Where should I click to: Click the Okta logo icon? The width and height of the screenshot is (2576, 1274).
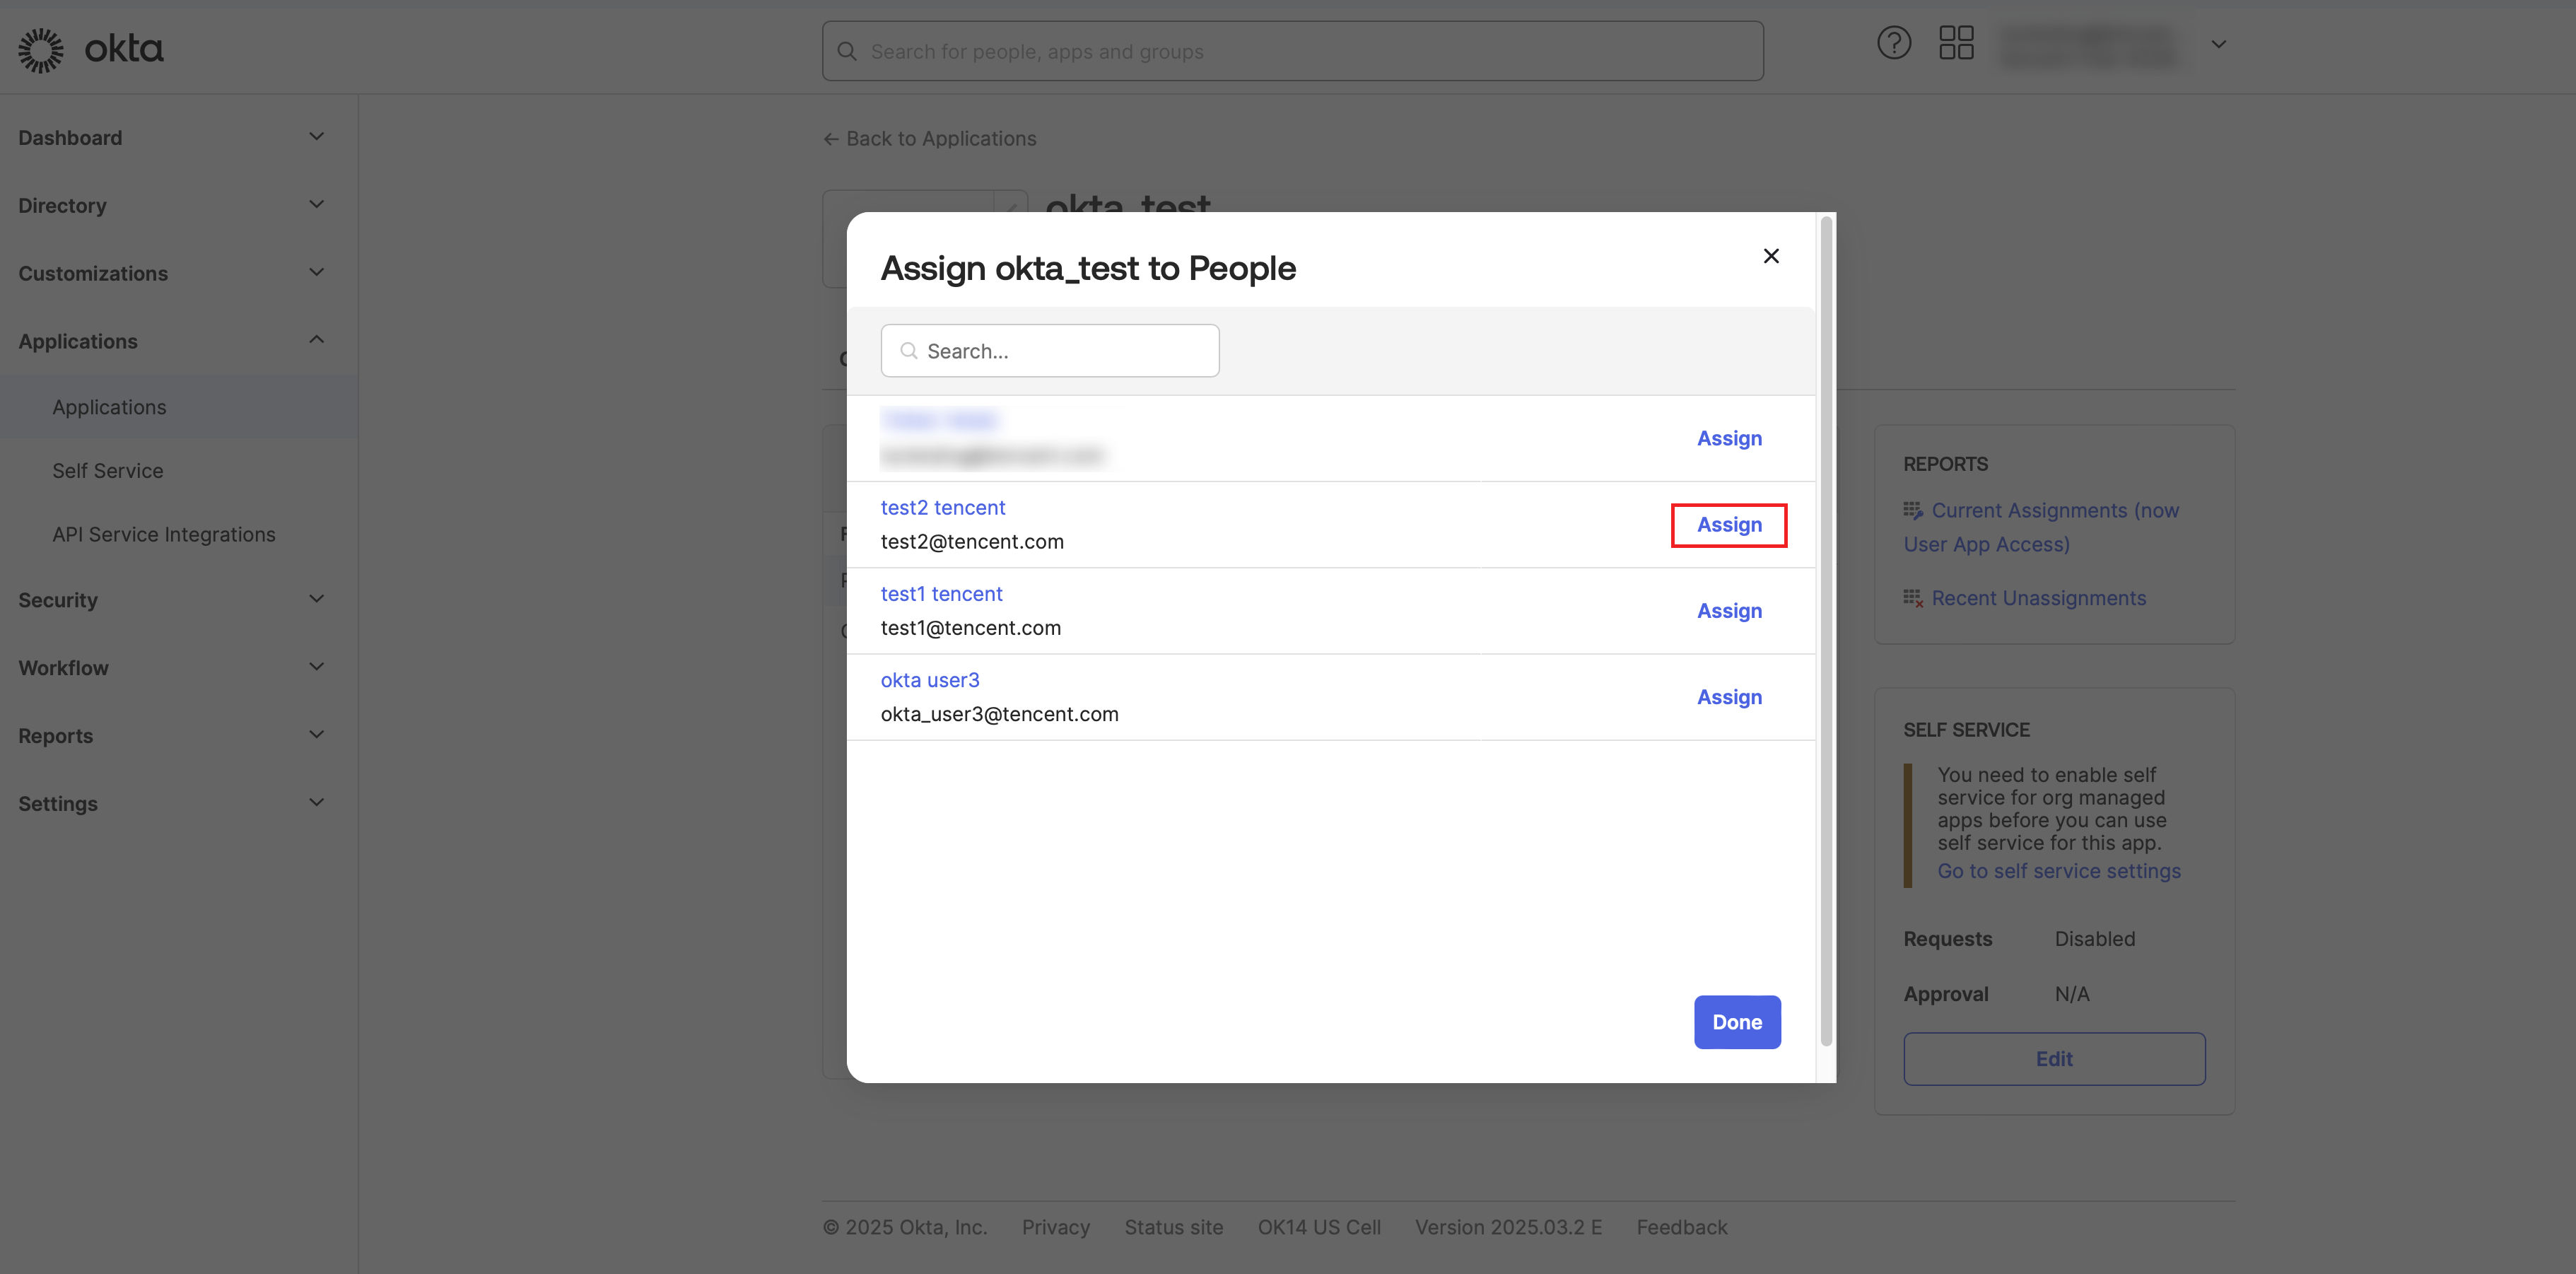41,49
